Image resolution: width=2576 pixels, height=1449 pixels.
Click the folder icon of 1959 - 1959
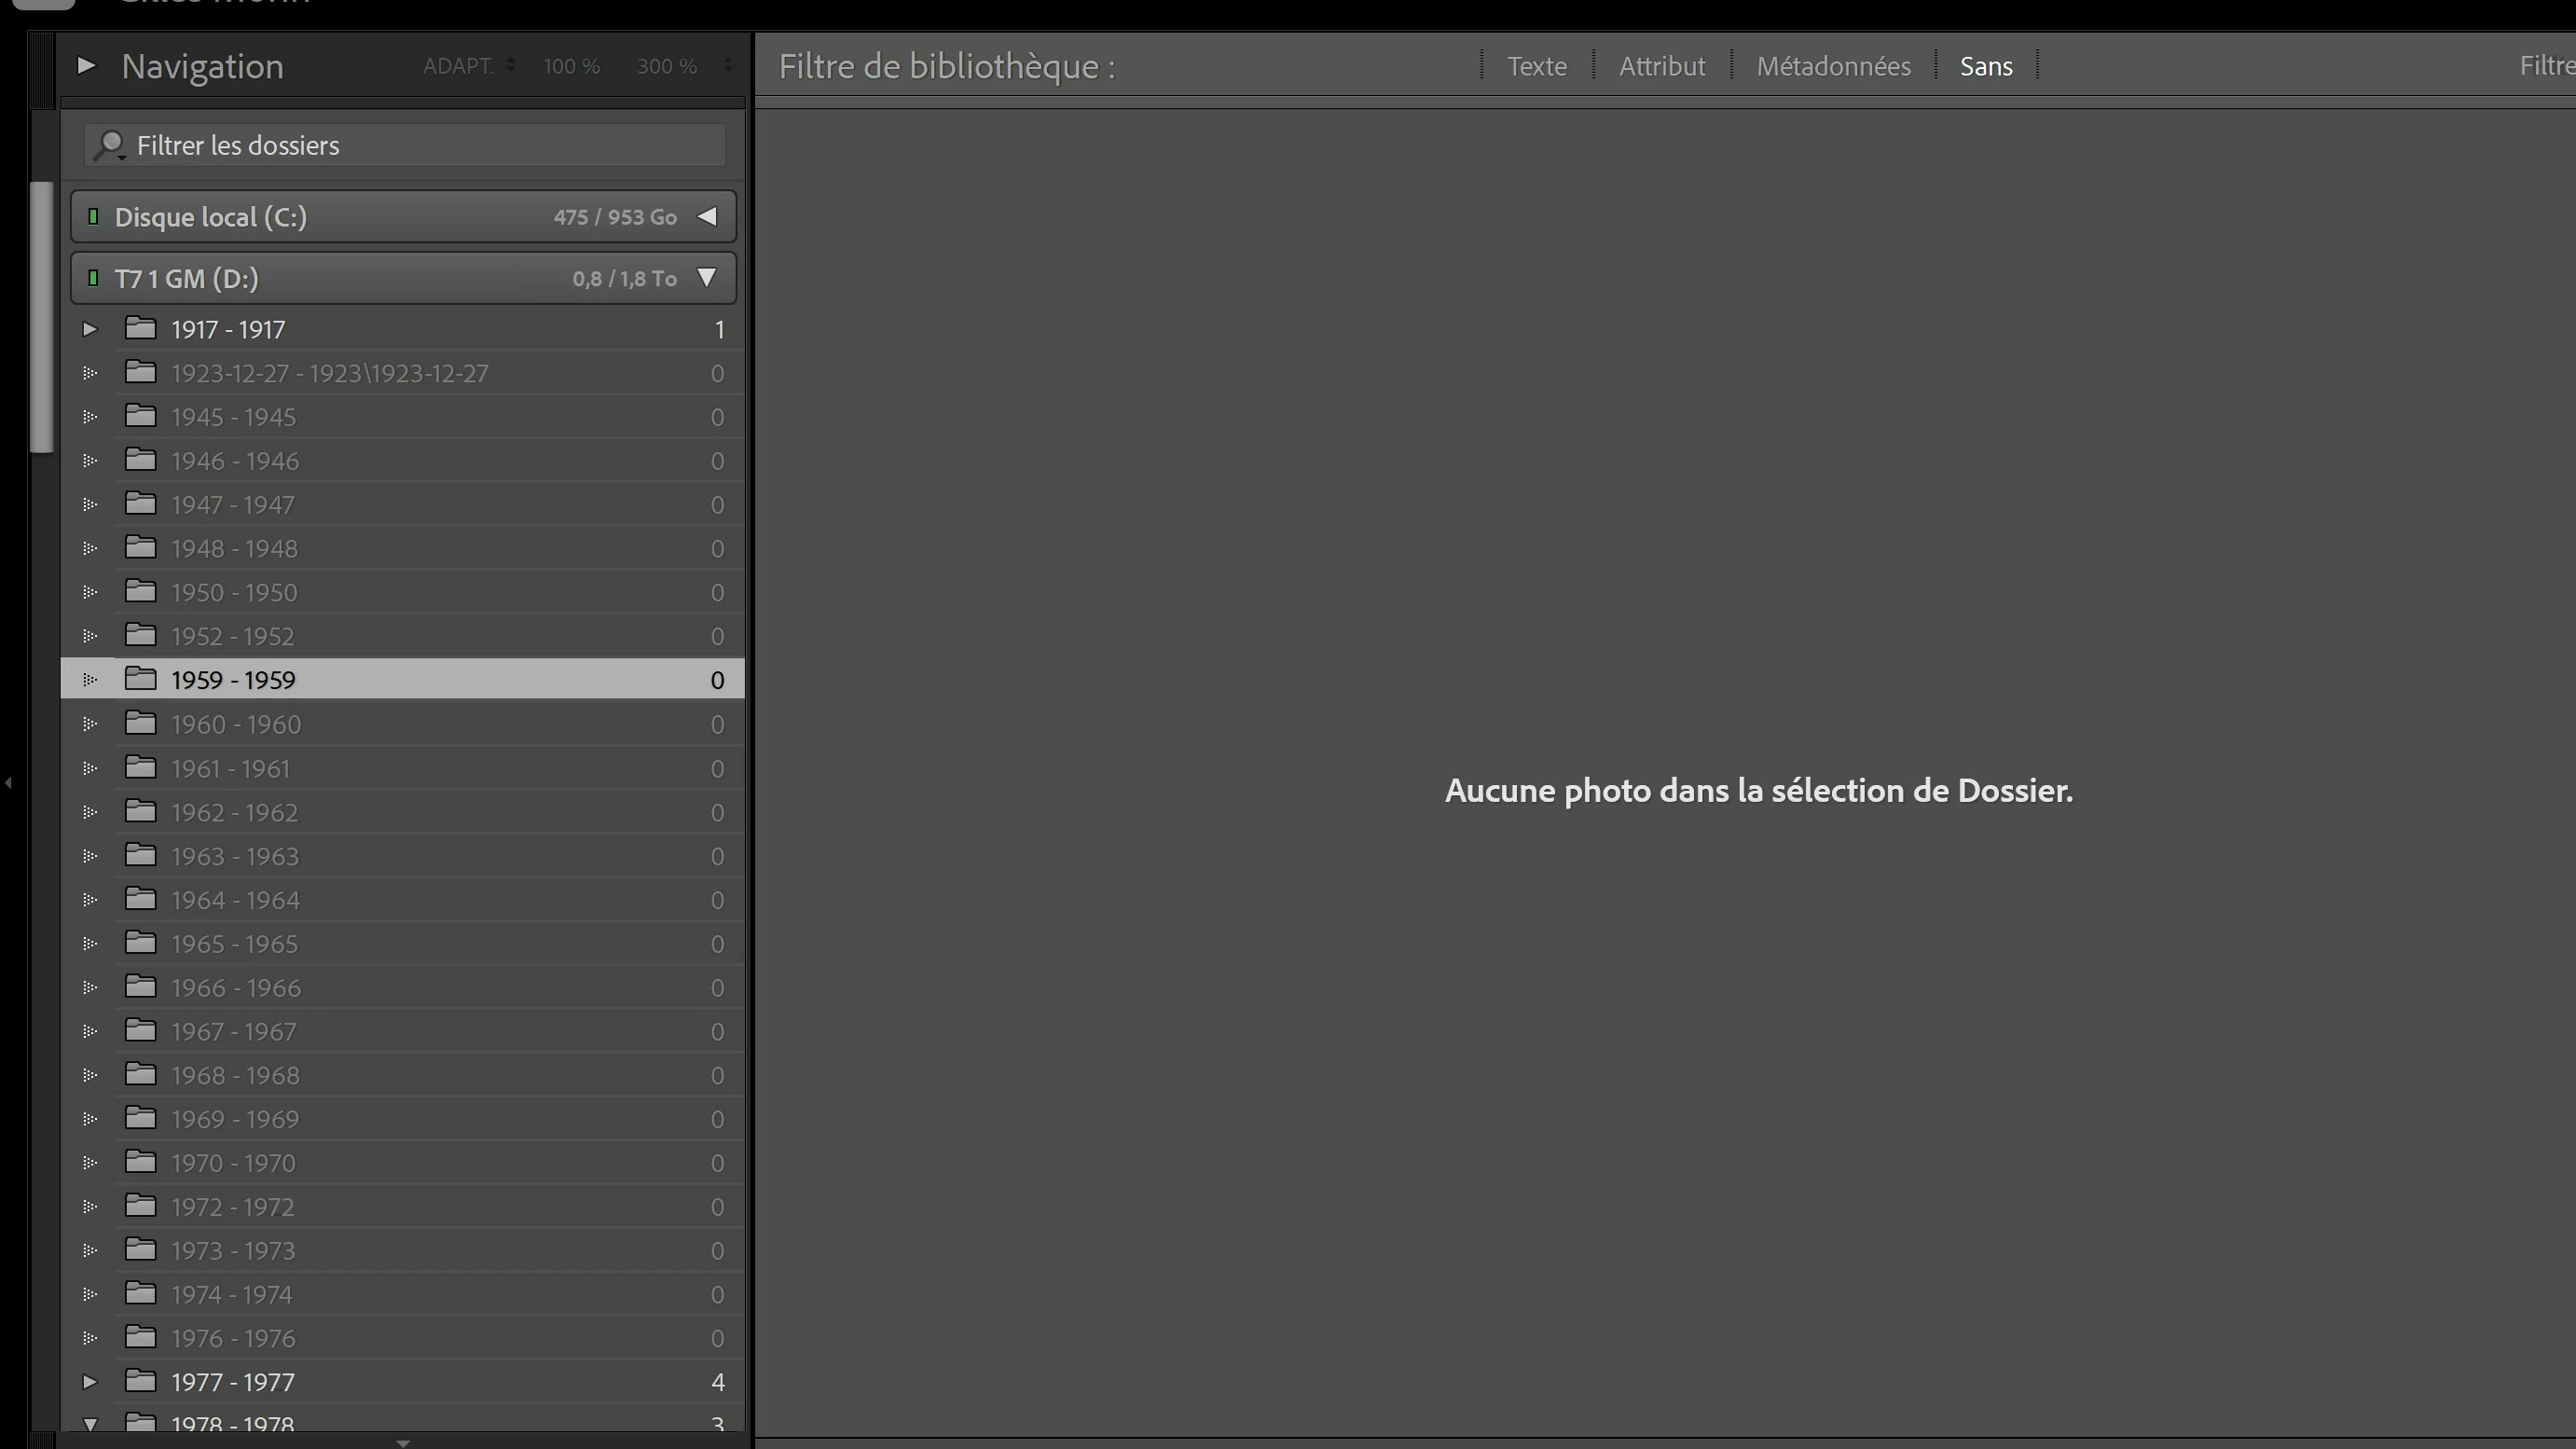[x=140, y=679]
